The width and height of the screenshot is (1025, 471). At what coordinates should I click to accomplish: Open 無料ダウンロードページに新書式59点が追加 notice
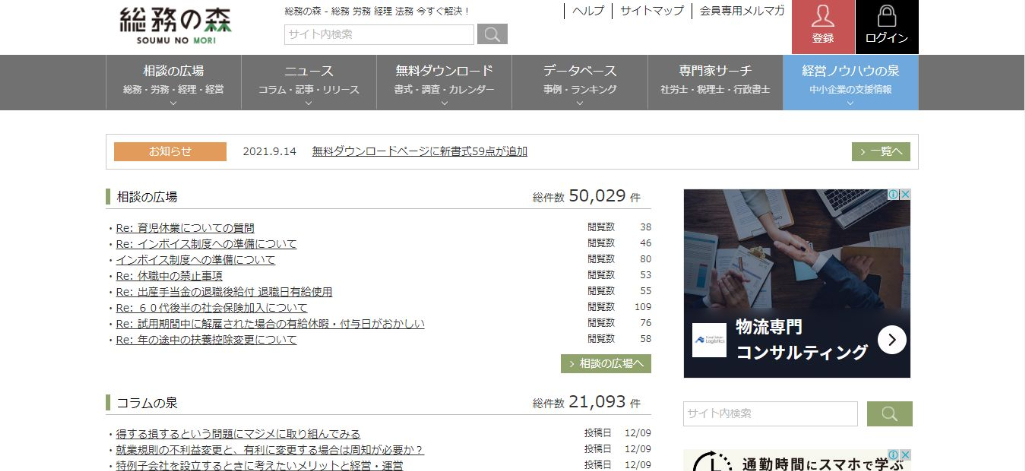click(x=420, y=152)
